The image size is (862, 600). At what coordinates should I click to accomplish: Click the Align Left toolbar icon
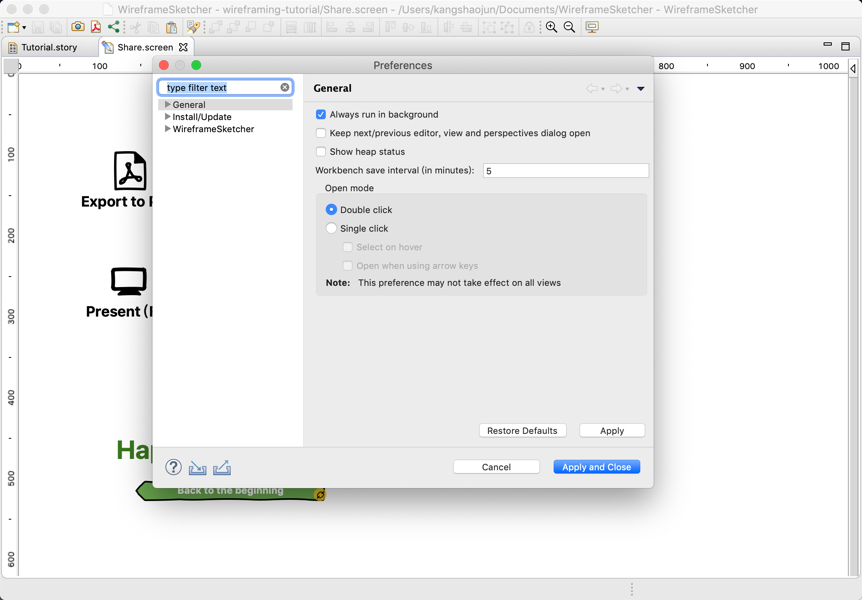click(331, 27)
